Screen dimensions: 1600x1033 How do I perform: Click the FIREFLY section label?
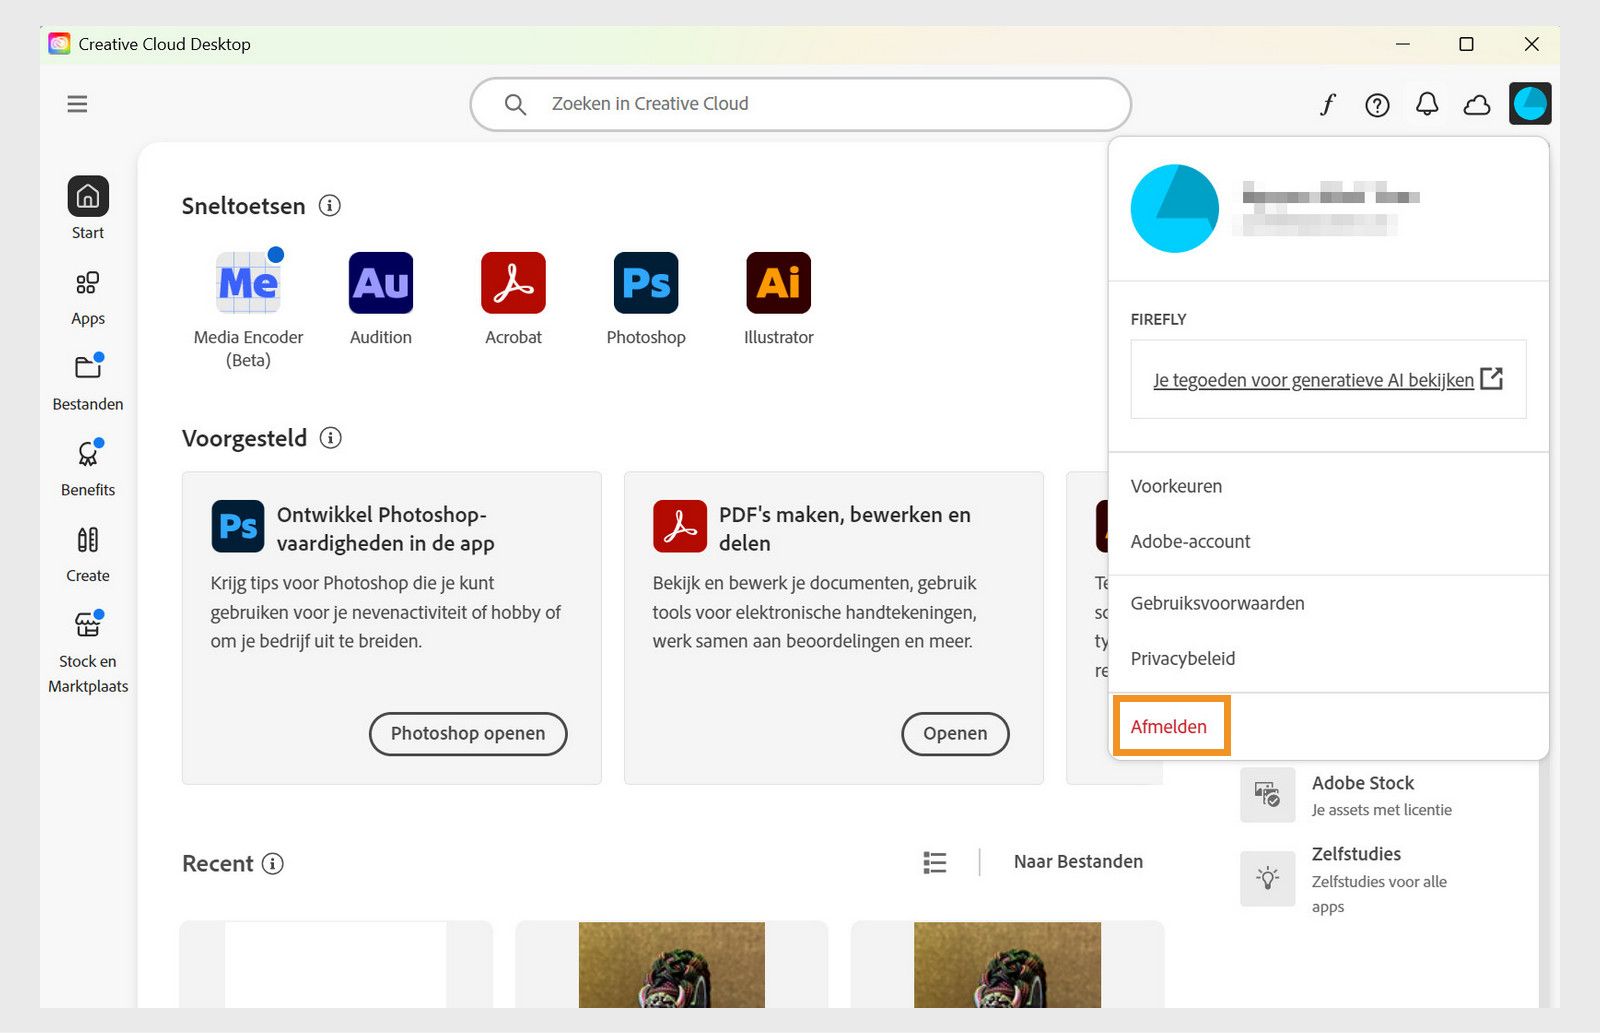[x=1158, y=319]
